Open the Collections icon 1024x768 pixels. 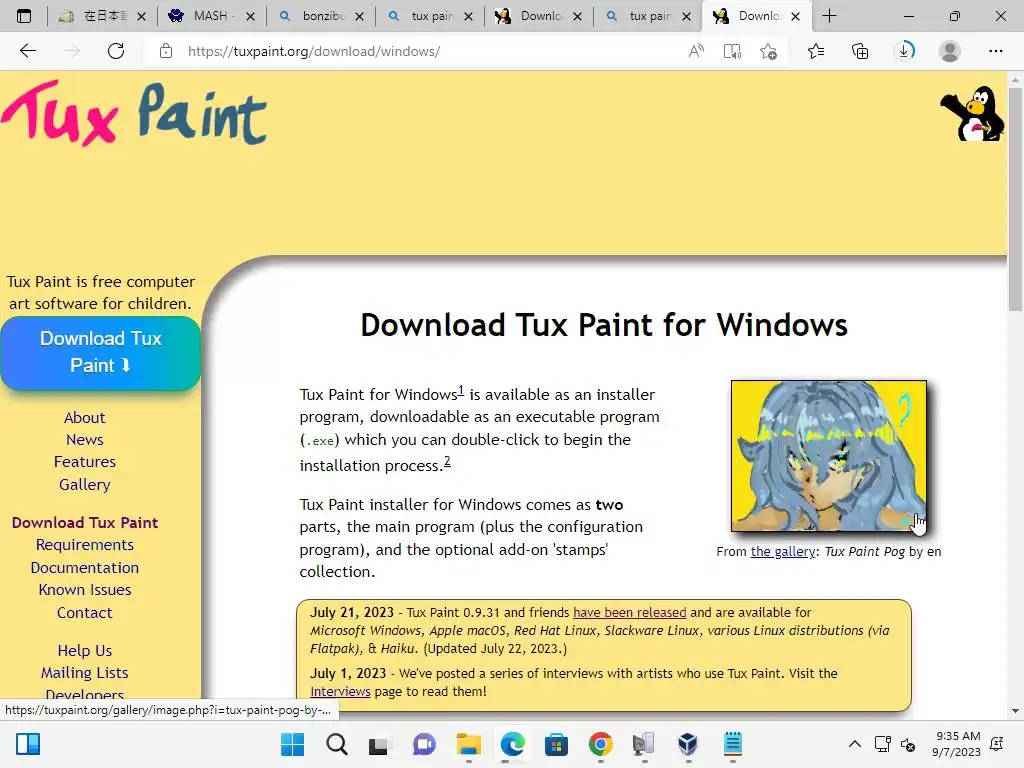860,51
